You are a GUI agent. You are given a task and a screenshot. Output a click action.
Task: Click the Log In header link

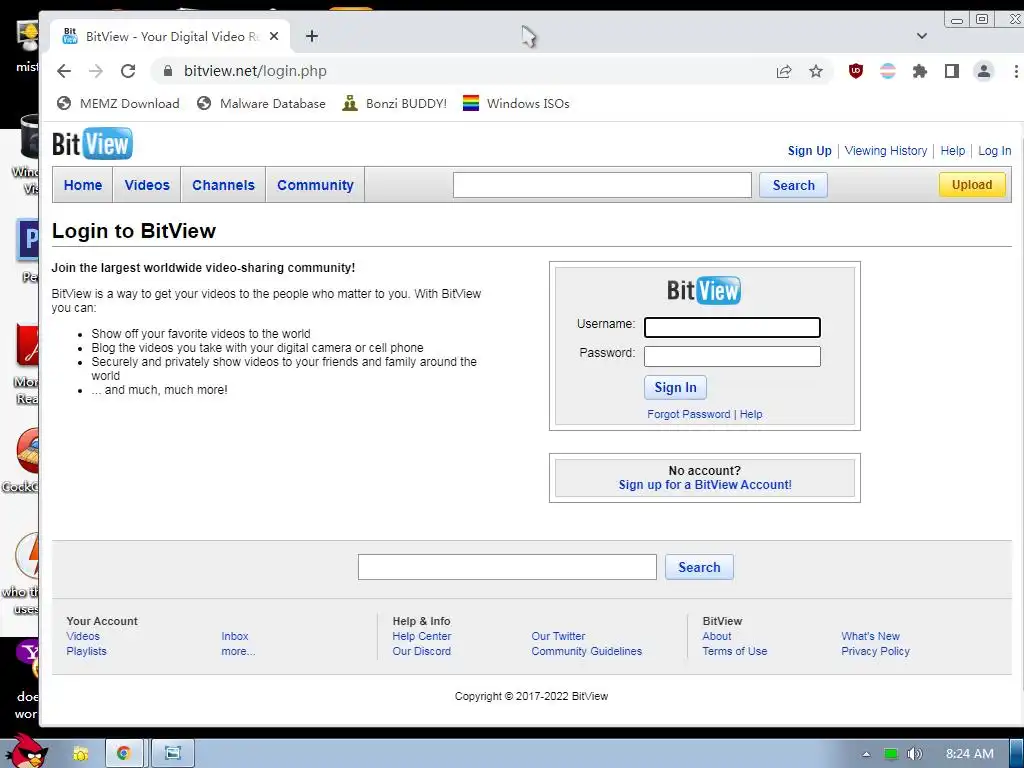click(x=995, y=151)
